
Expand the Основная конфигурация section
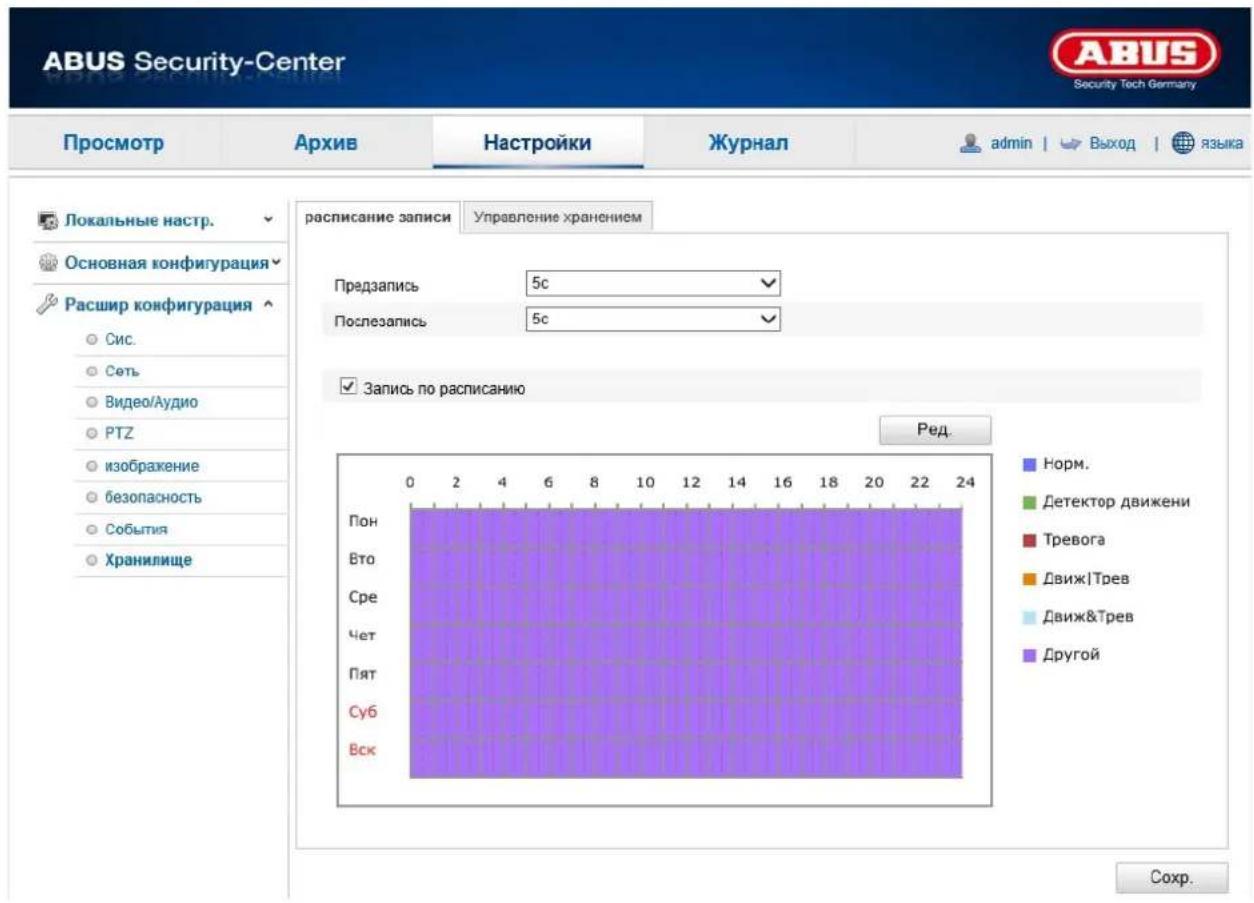(276, 263)
